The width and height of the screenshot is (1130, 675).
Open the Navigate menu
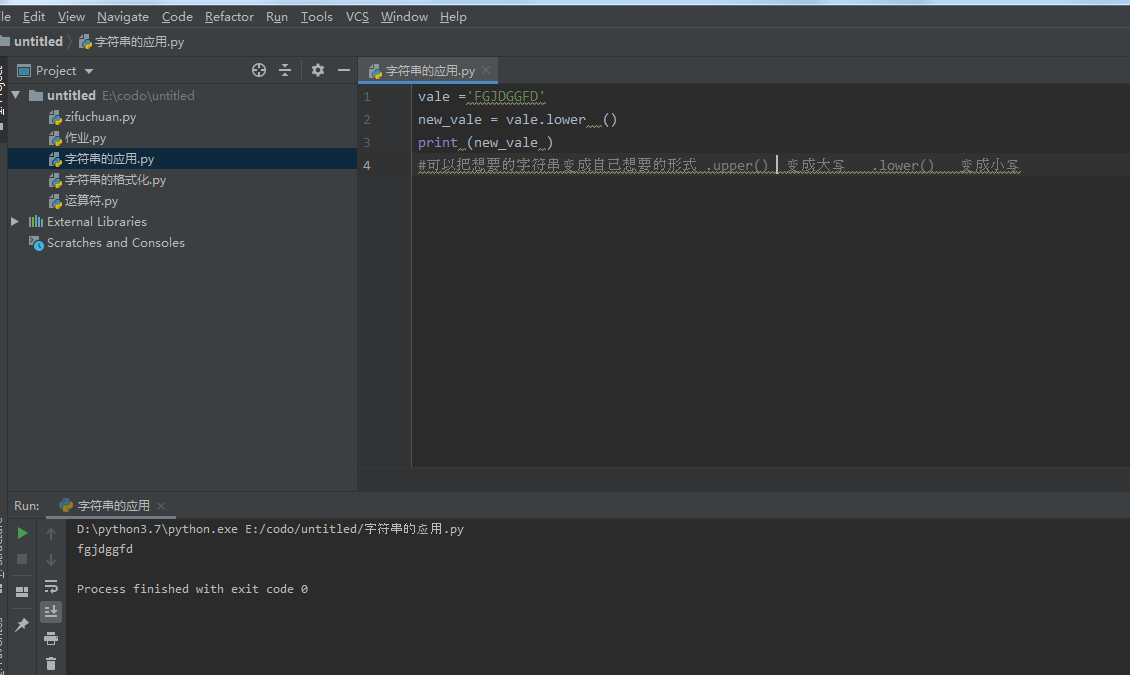pos(123,17)
